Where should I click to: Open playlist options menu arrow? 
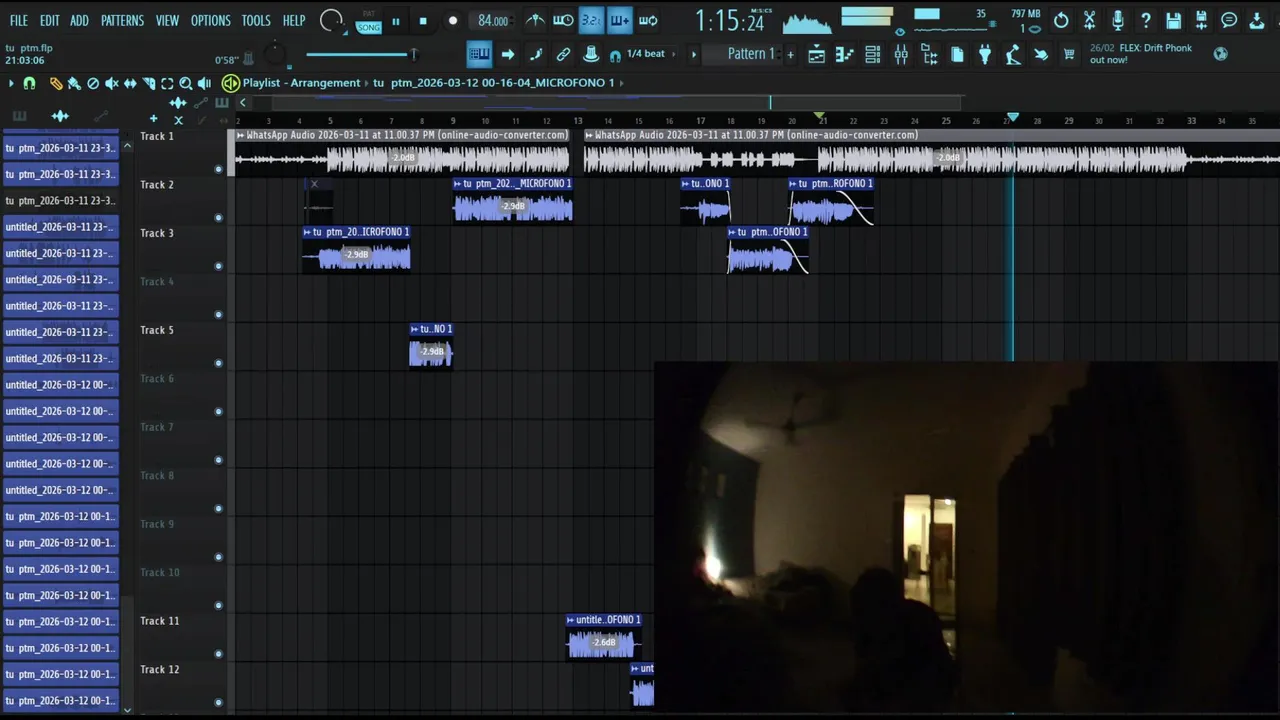[11, 84]
